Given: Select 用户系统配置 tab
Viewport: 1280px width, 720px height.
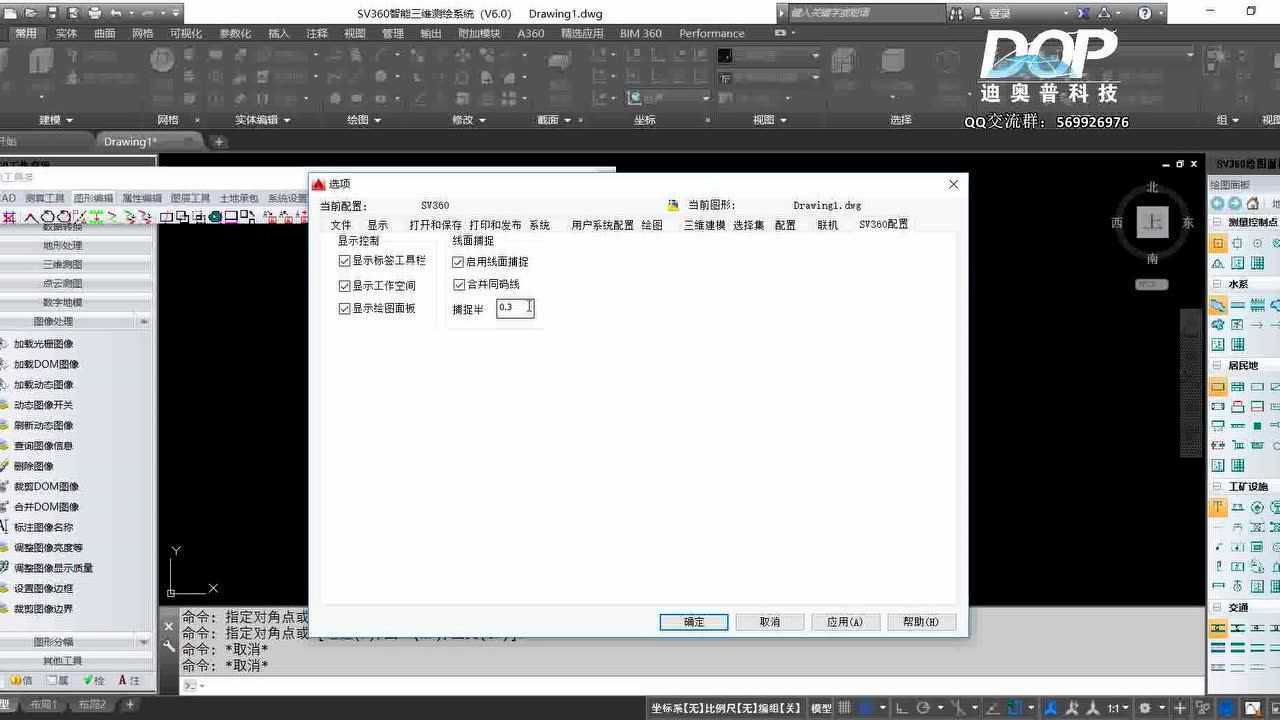Looking at the screenshot, I should (602, 225).
